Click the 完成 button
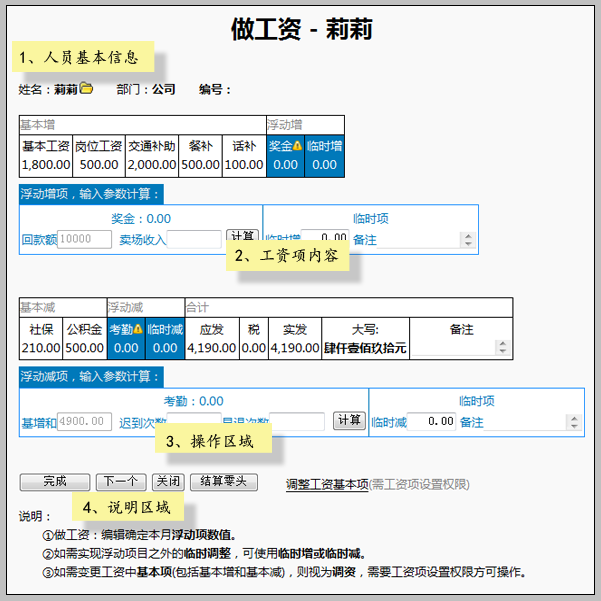The image size is (601, 601). coord(54,481)
